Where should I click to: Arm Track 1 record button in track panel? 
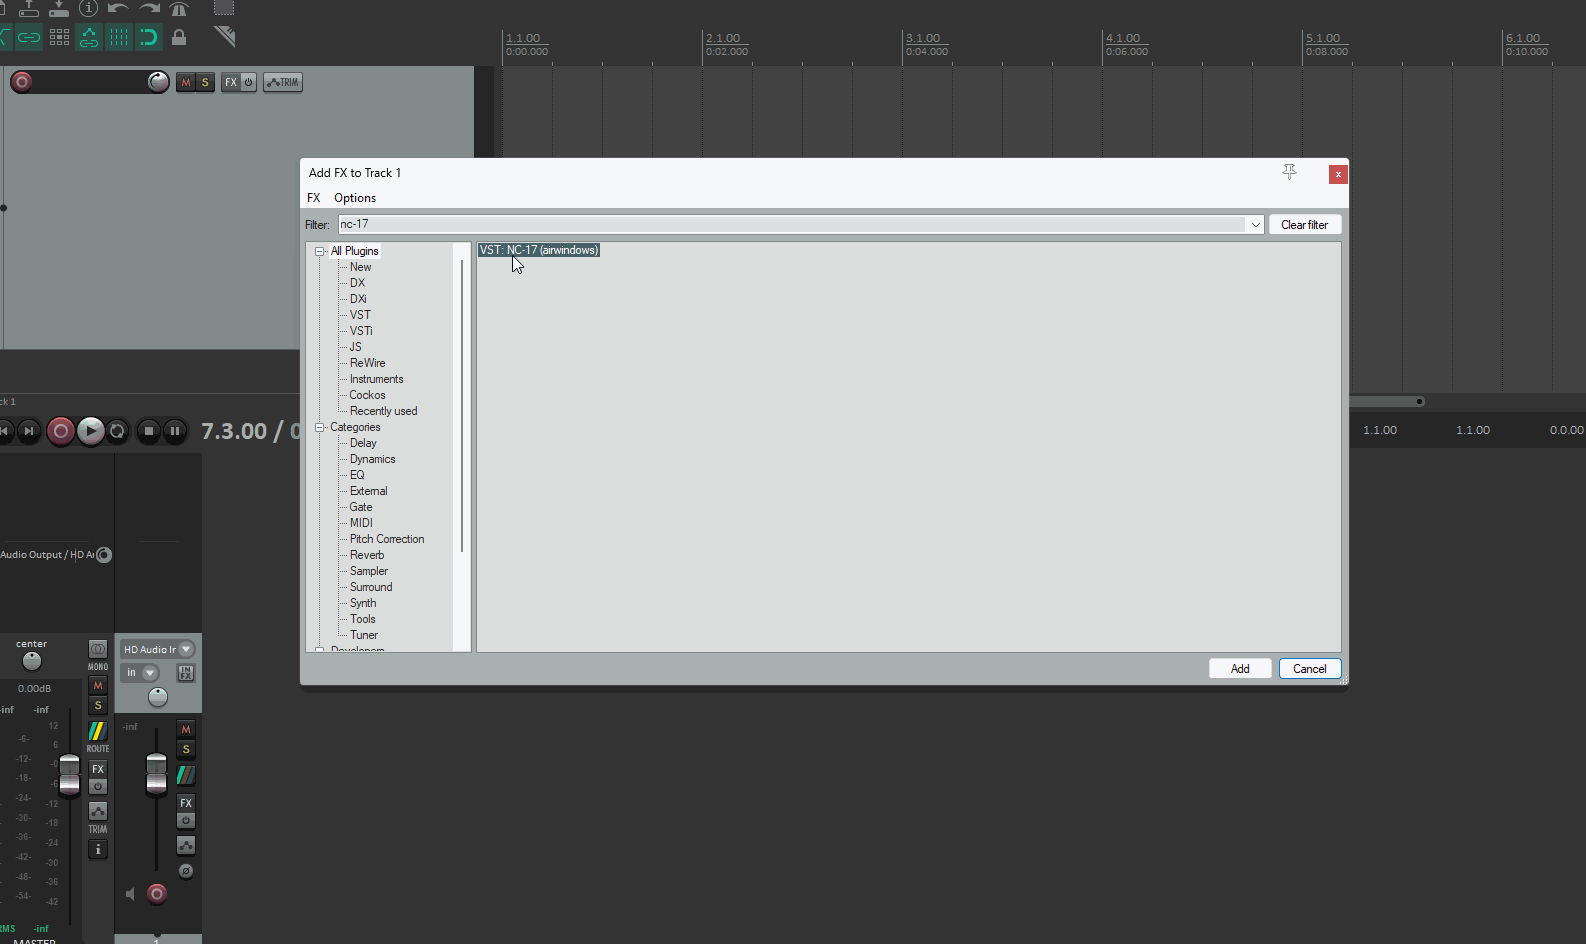click(21, 82)
